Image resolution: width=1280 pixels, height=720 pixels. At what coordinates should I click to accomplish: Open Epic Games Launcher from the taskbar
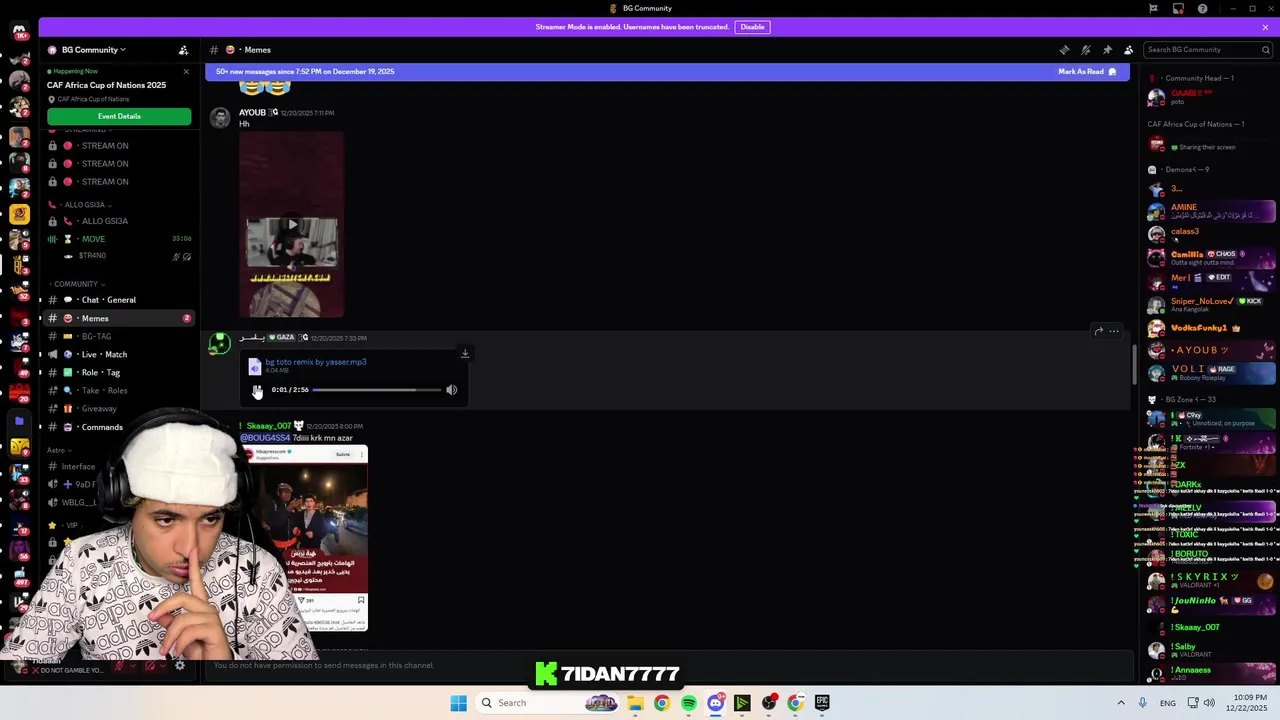point(822,703)
